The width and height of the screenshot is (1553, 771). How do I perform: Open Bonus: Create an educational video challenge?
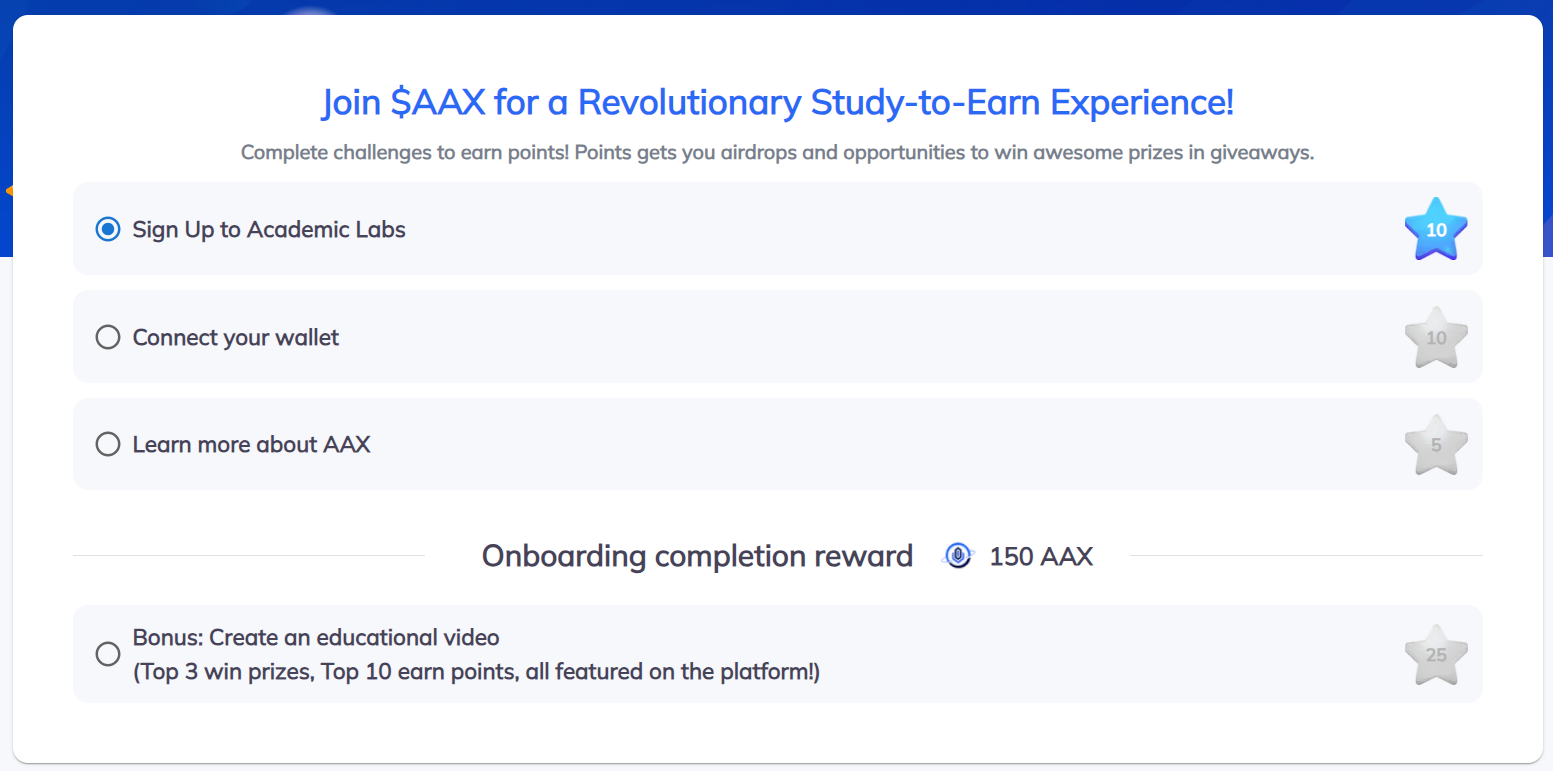click(316, 637)
